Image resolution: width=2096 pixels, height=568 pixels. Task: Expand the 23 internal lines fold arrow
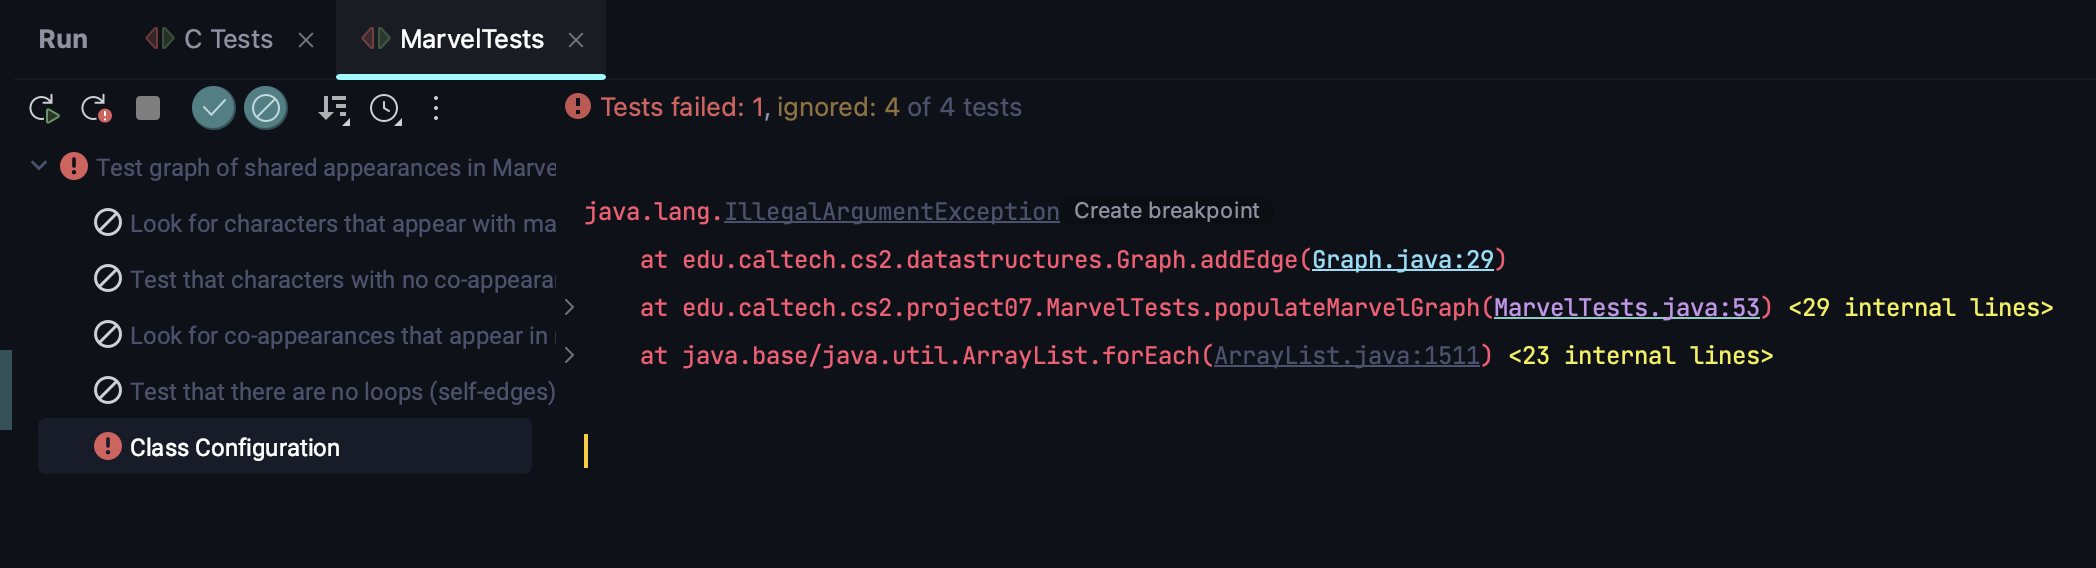(569, 355)
